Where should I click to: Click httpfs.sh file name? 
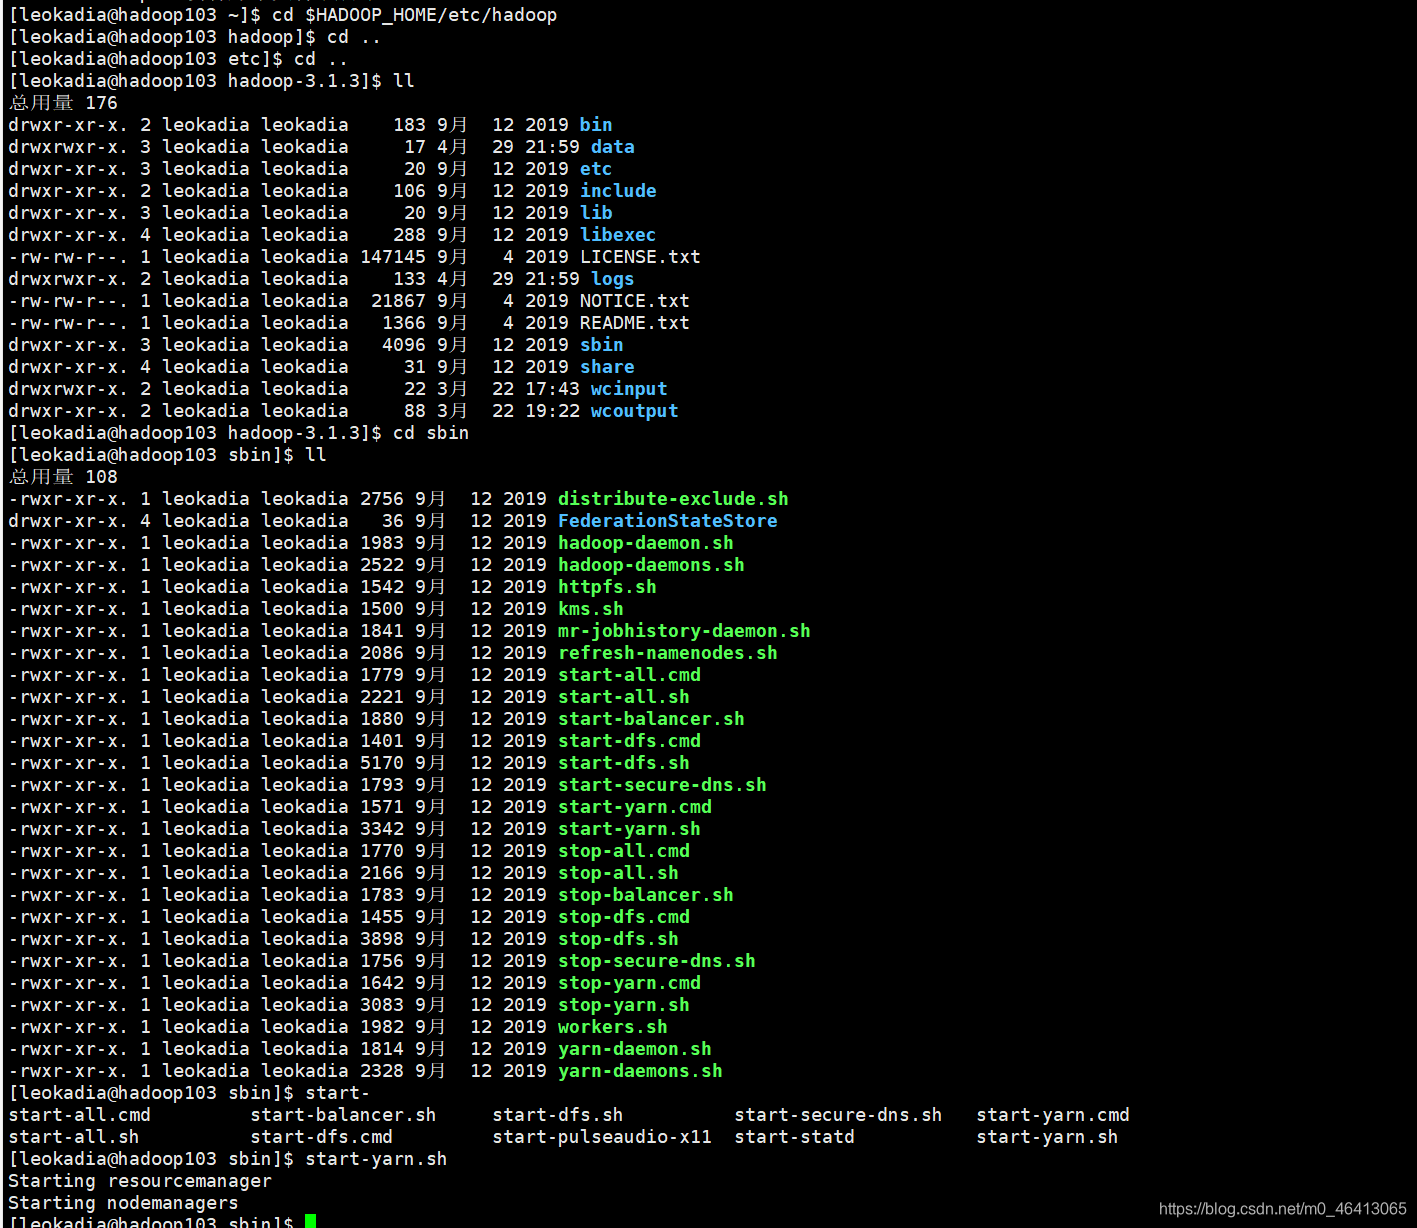[607, 587]
